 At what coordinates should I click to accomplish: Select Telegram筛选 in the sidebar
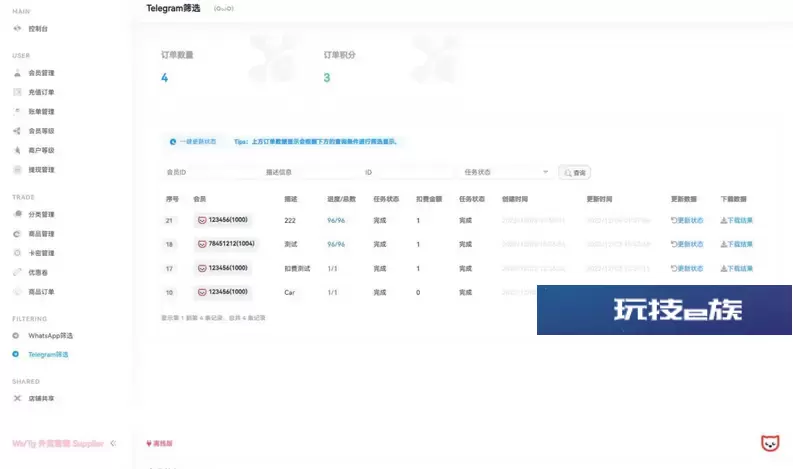coord(48,354)
